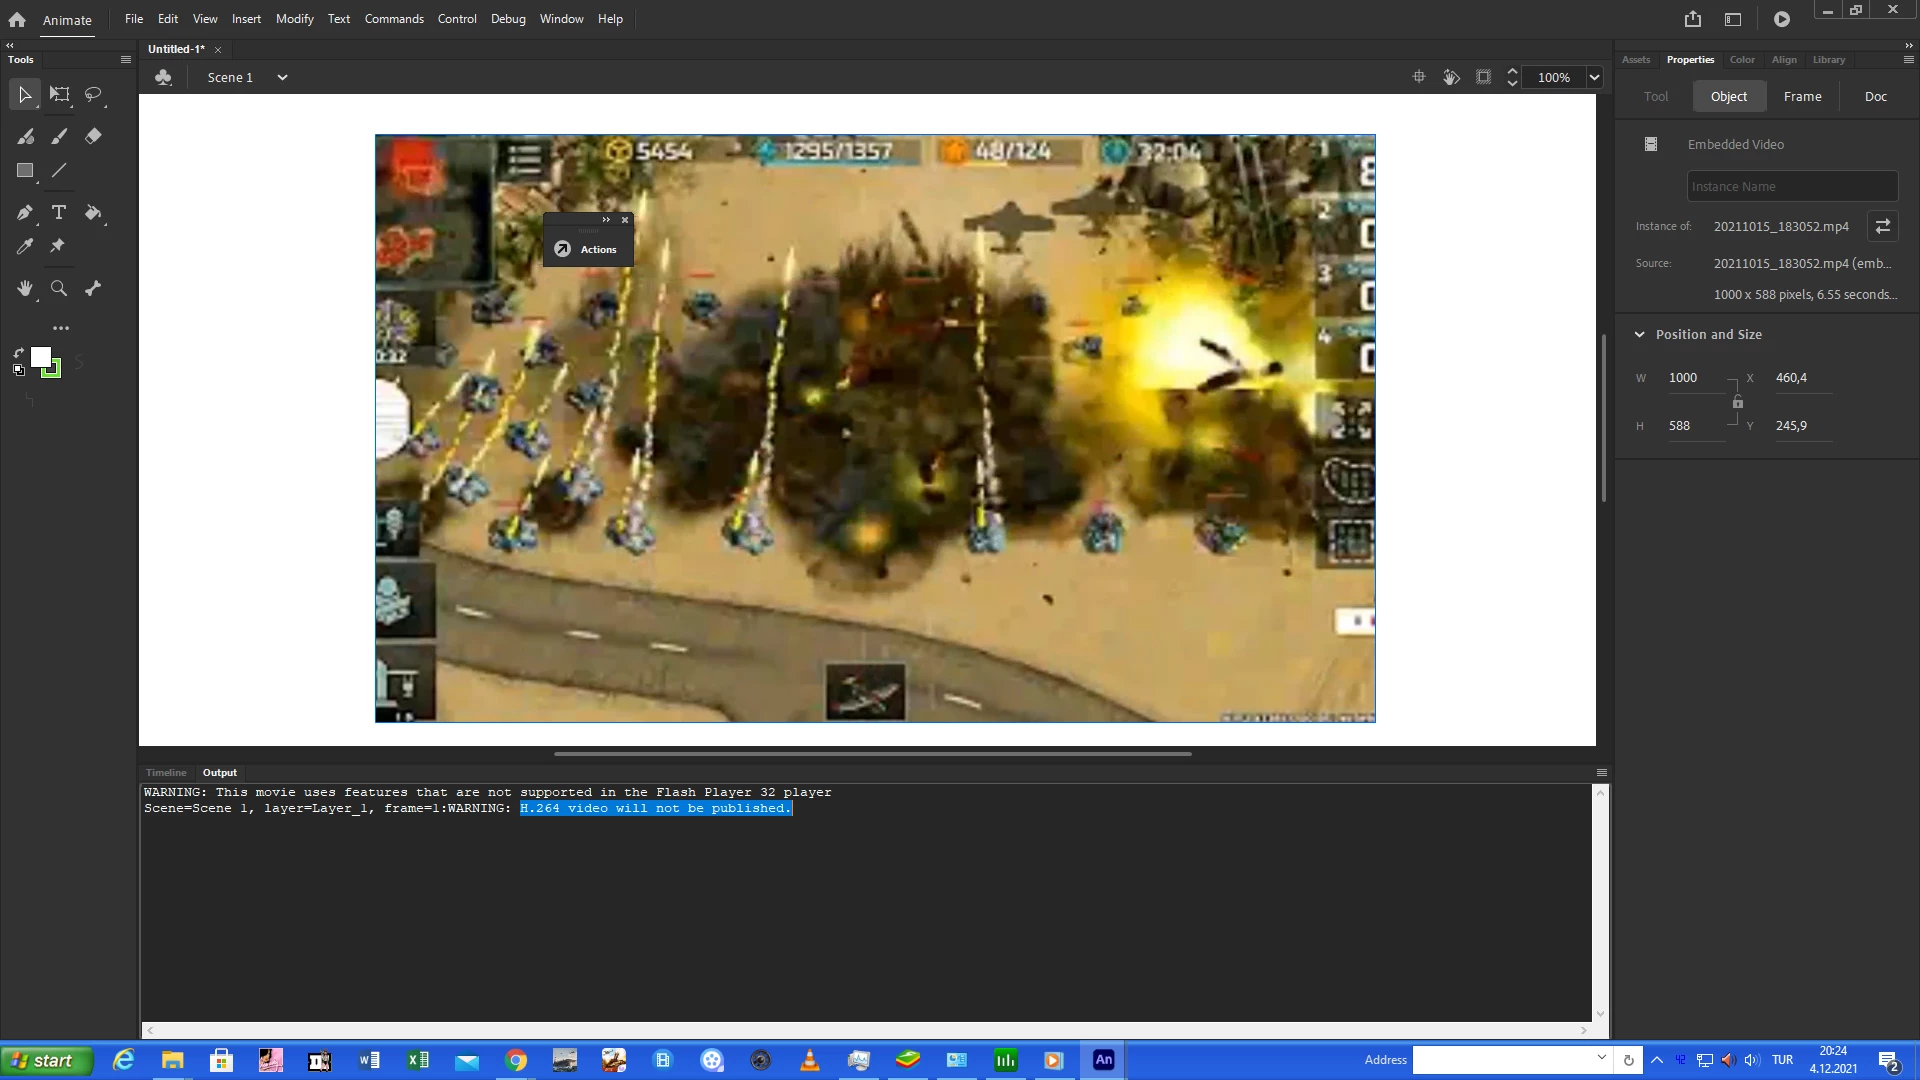
Task: Switch to the Timeline tab
Action: (x=166, y=772)
